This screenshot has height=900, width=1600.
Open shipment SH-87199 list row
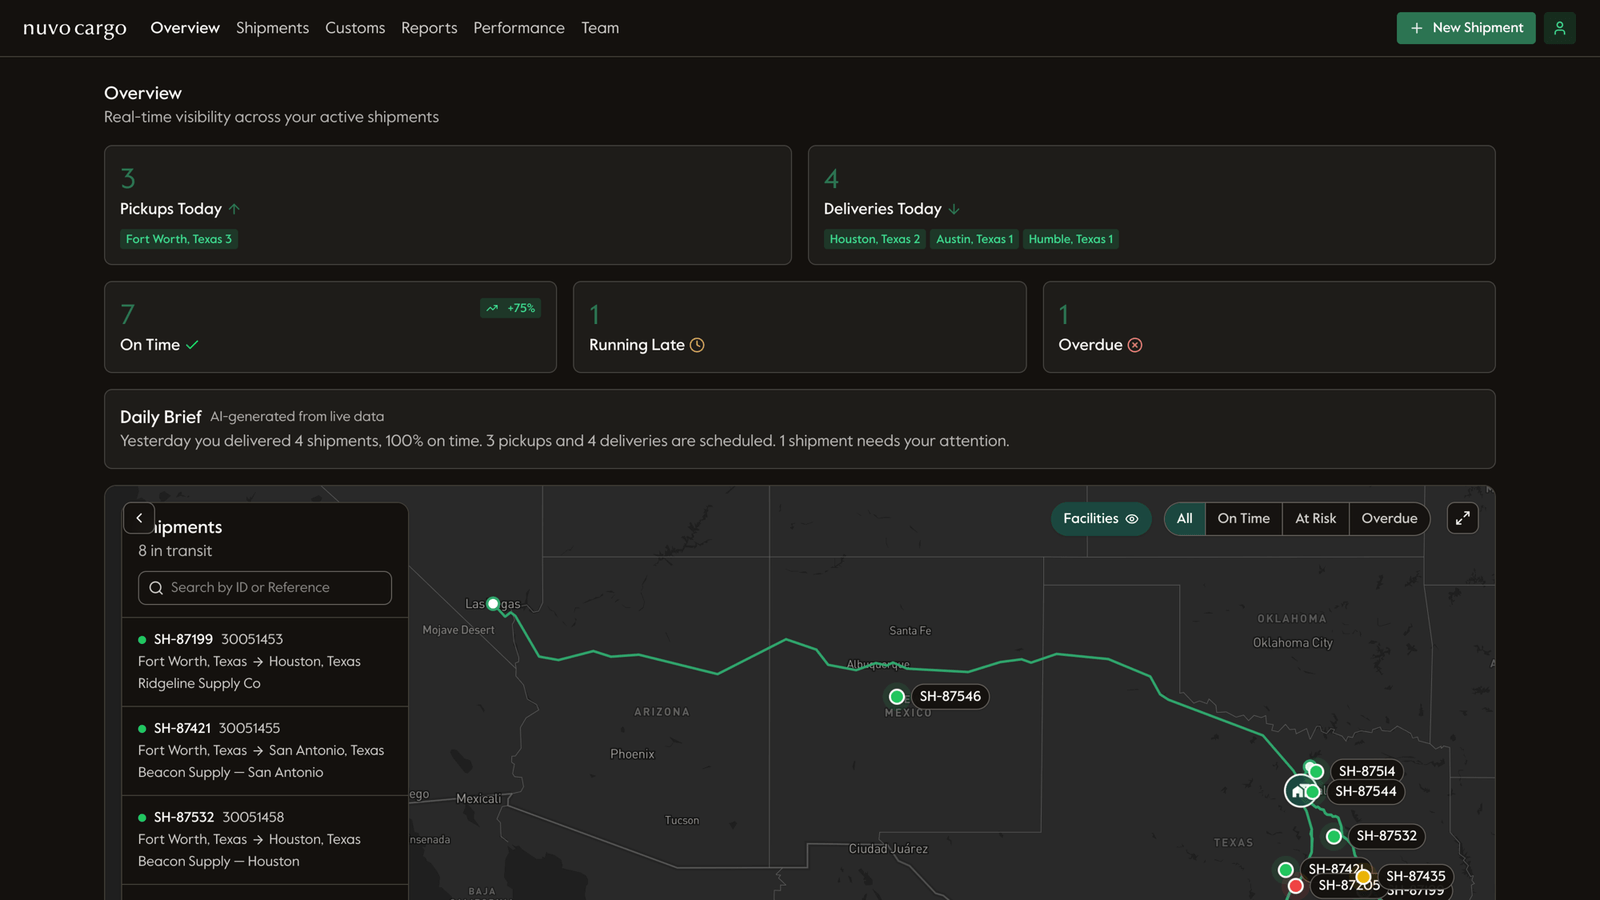click(x=265, y=662)
